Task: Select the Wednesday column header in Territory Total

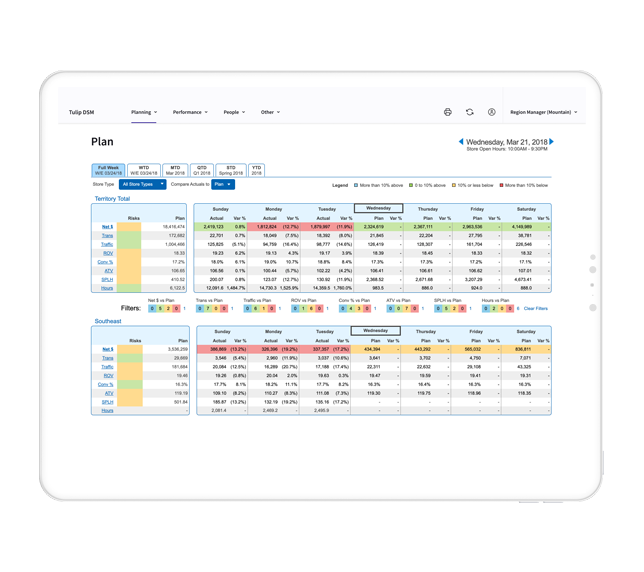Action: pyautogui.click(x=379, y=208)
